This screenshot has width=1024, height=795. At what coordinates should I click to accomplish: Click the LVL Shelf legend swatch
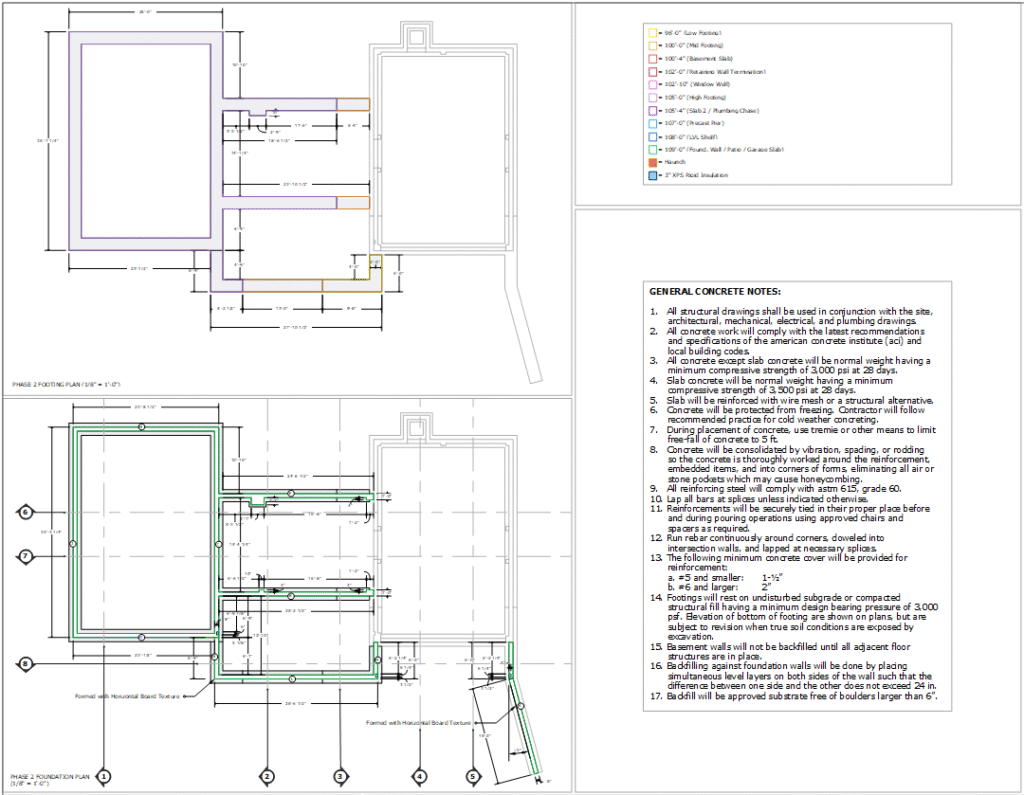click(x=652, y=136)
